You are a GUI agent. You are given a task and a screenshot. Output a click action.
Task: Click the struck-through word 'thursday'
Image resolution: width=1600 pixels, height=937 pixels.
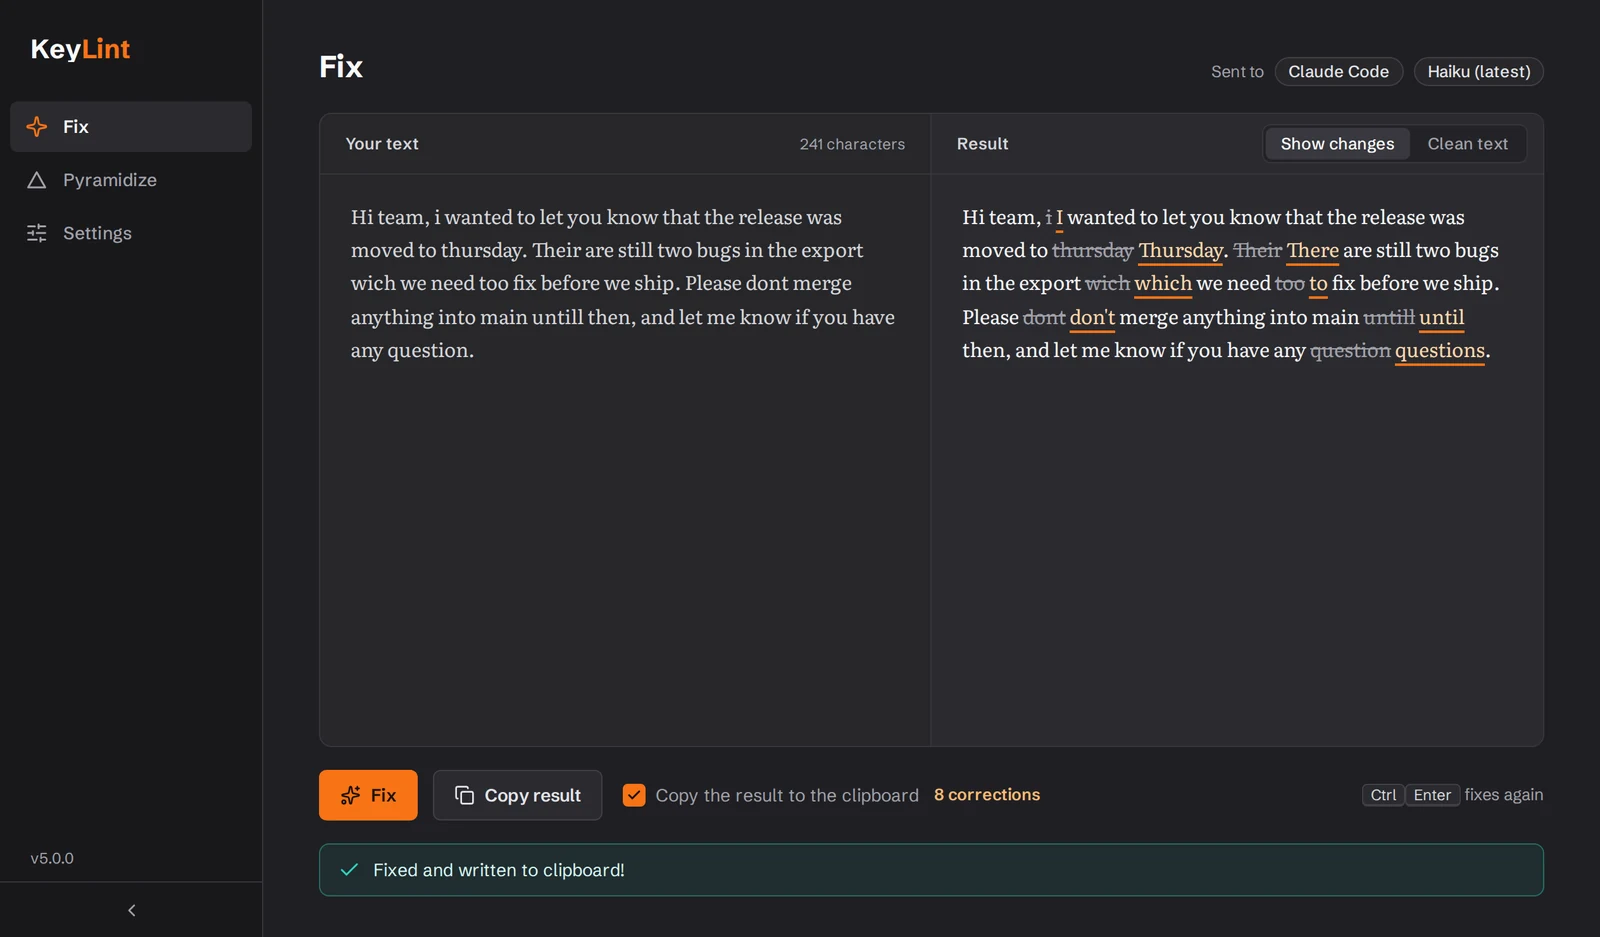1092,251
